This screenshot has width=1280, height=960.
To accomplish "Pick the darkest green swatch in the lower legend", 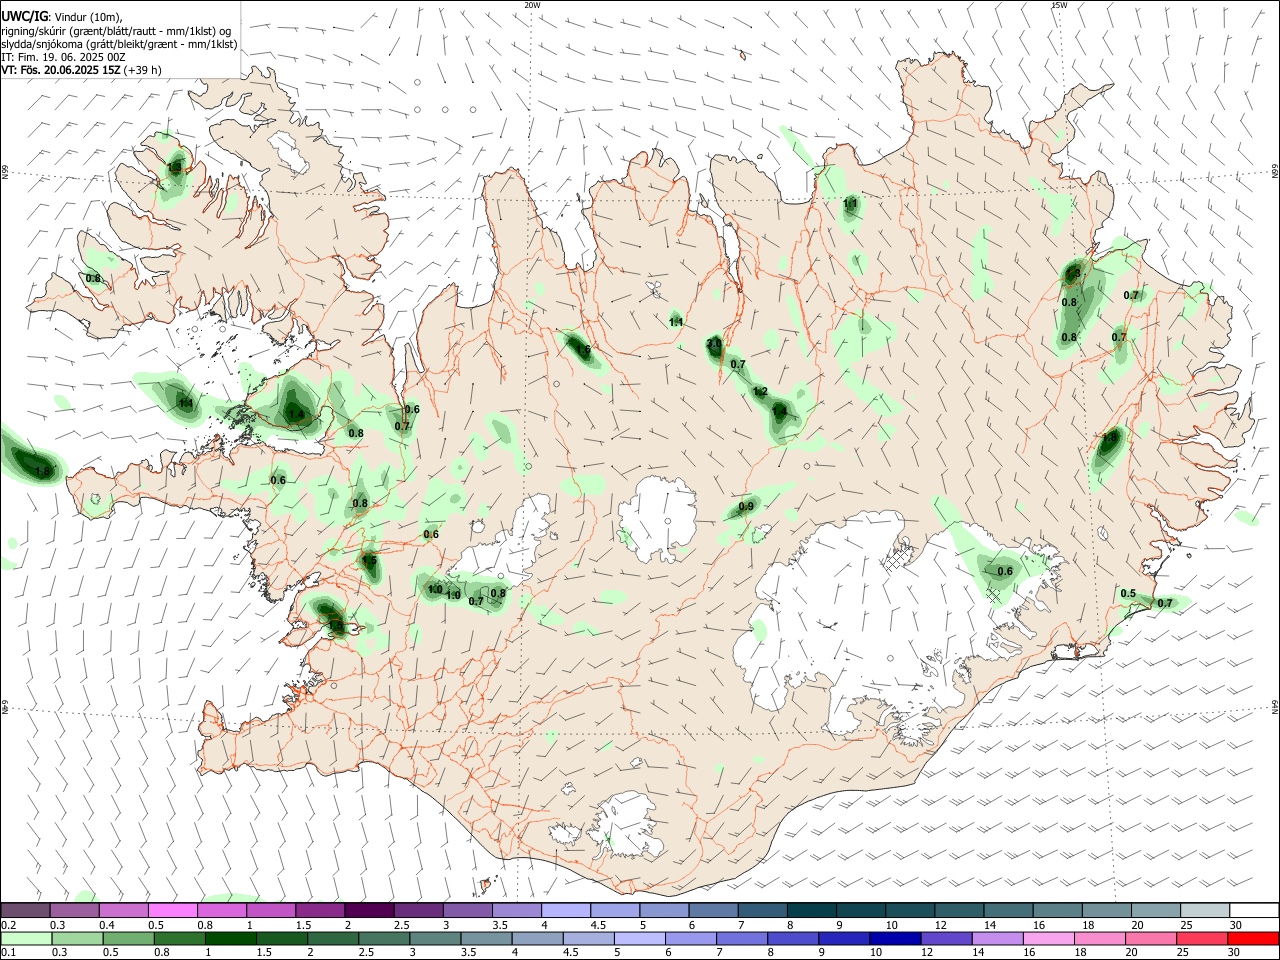I will pos(230,938).
